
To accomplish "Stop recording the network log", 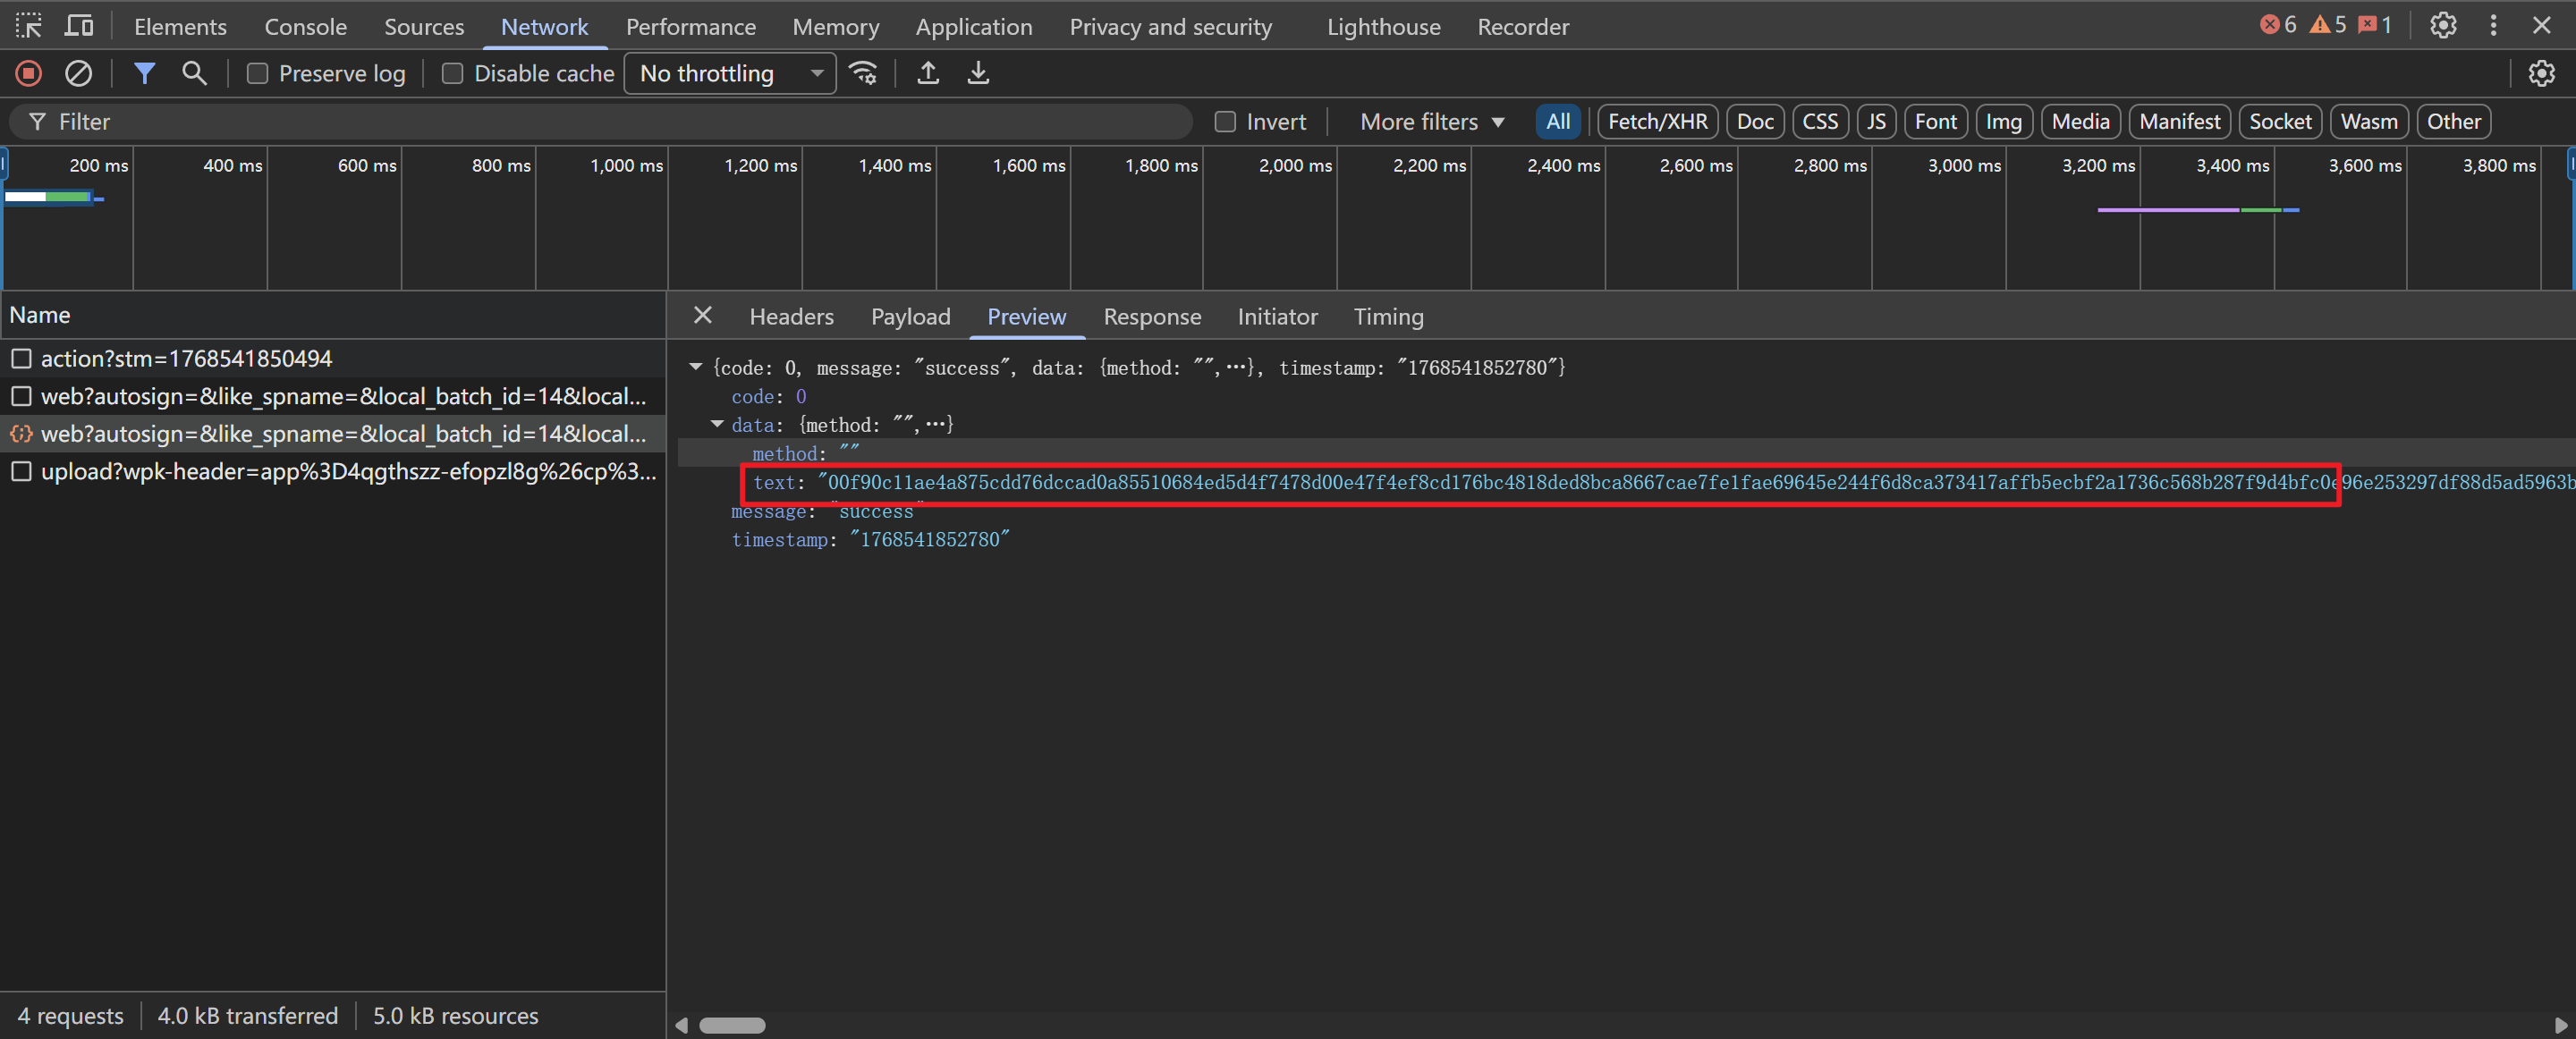I will [x=29, y=73].
